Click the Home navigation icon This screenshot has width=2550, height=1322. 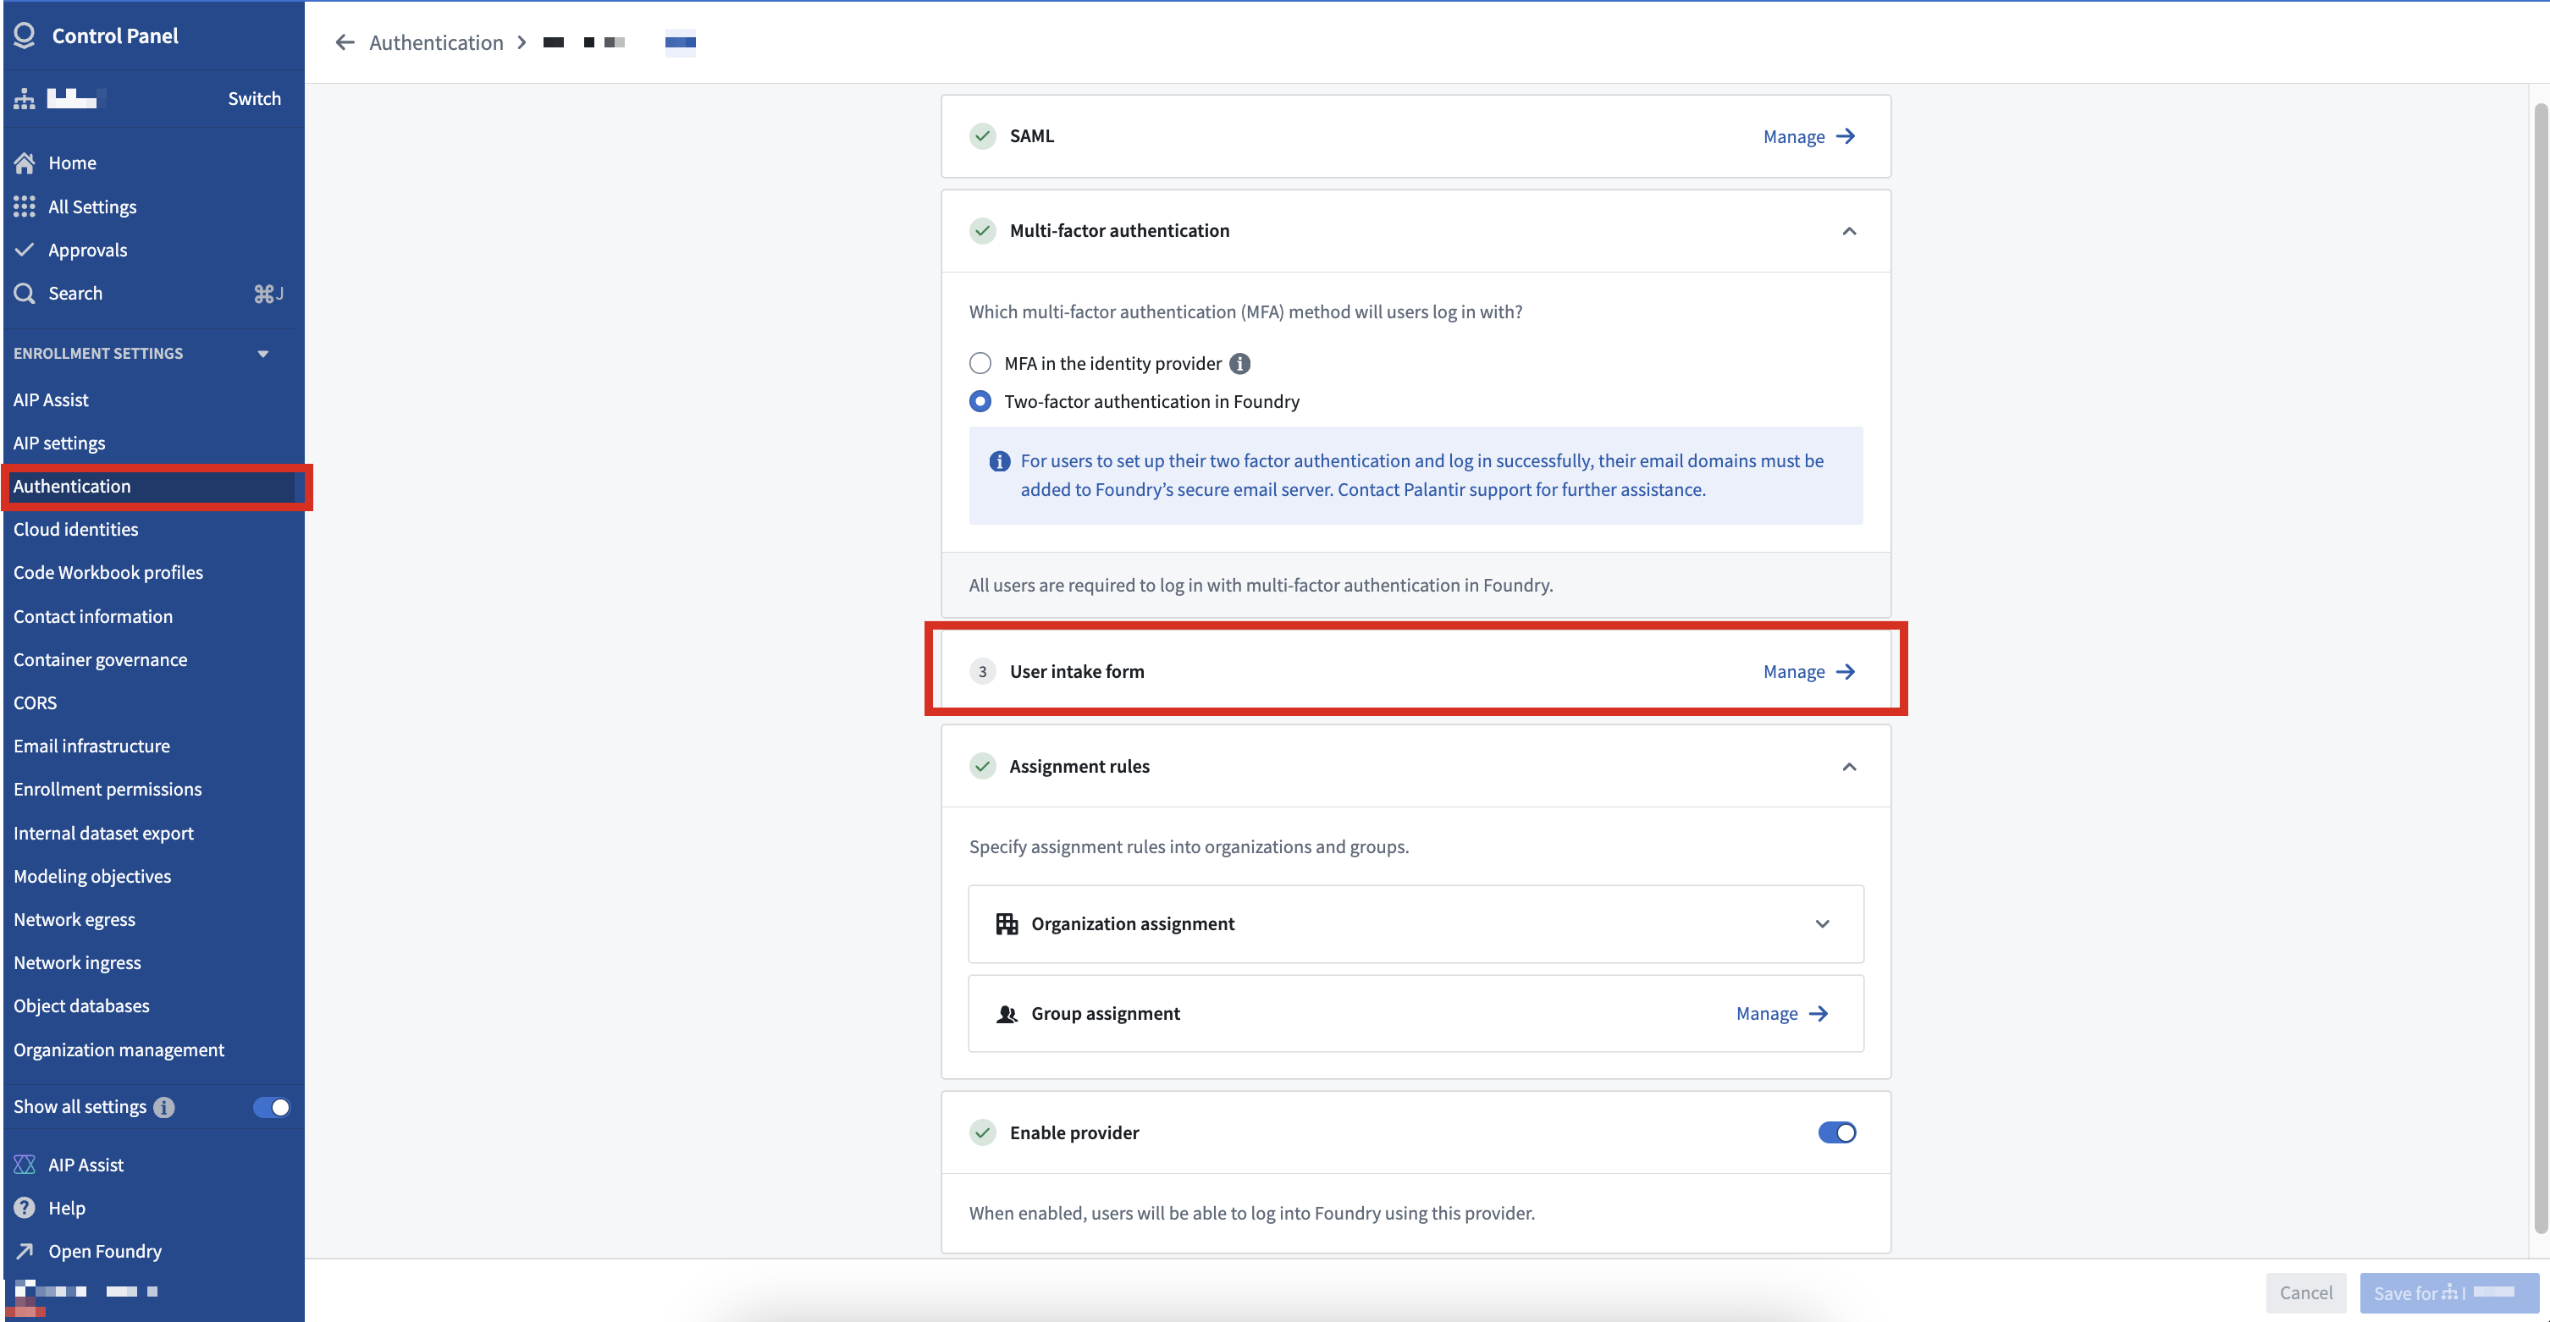[24, 162]
